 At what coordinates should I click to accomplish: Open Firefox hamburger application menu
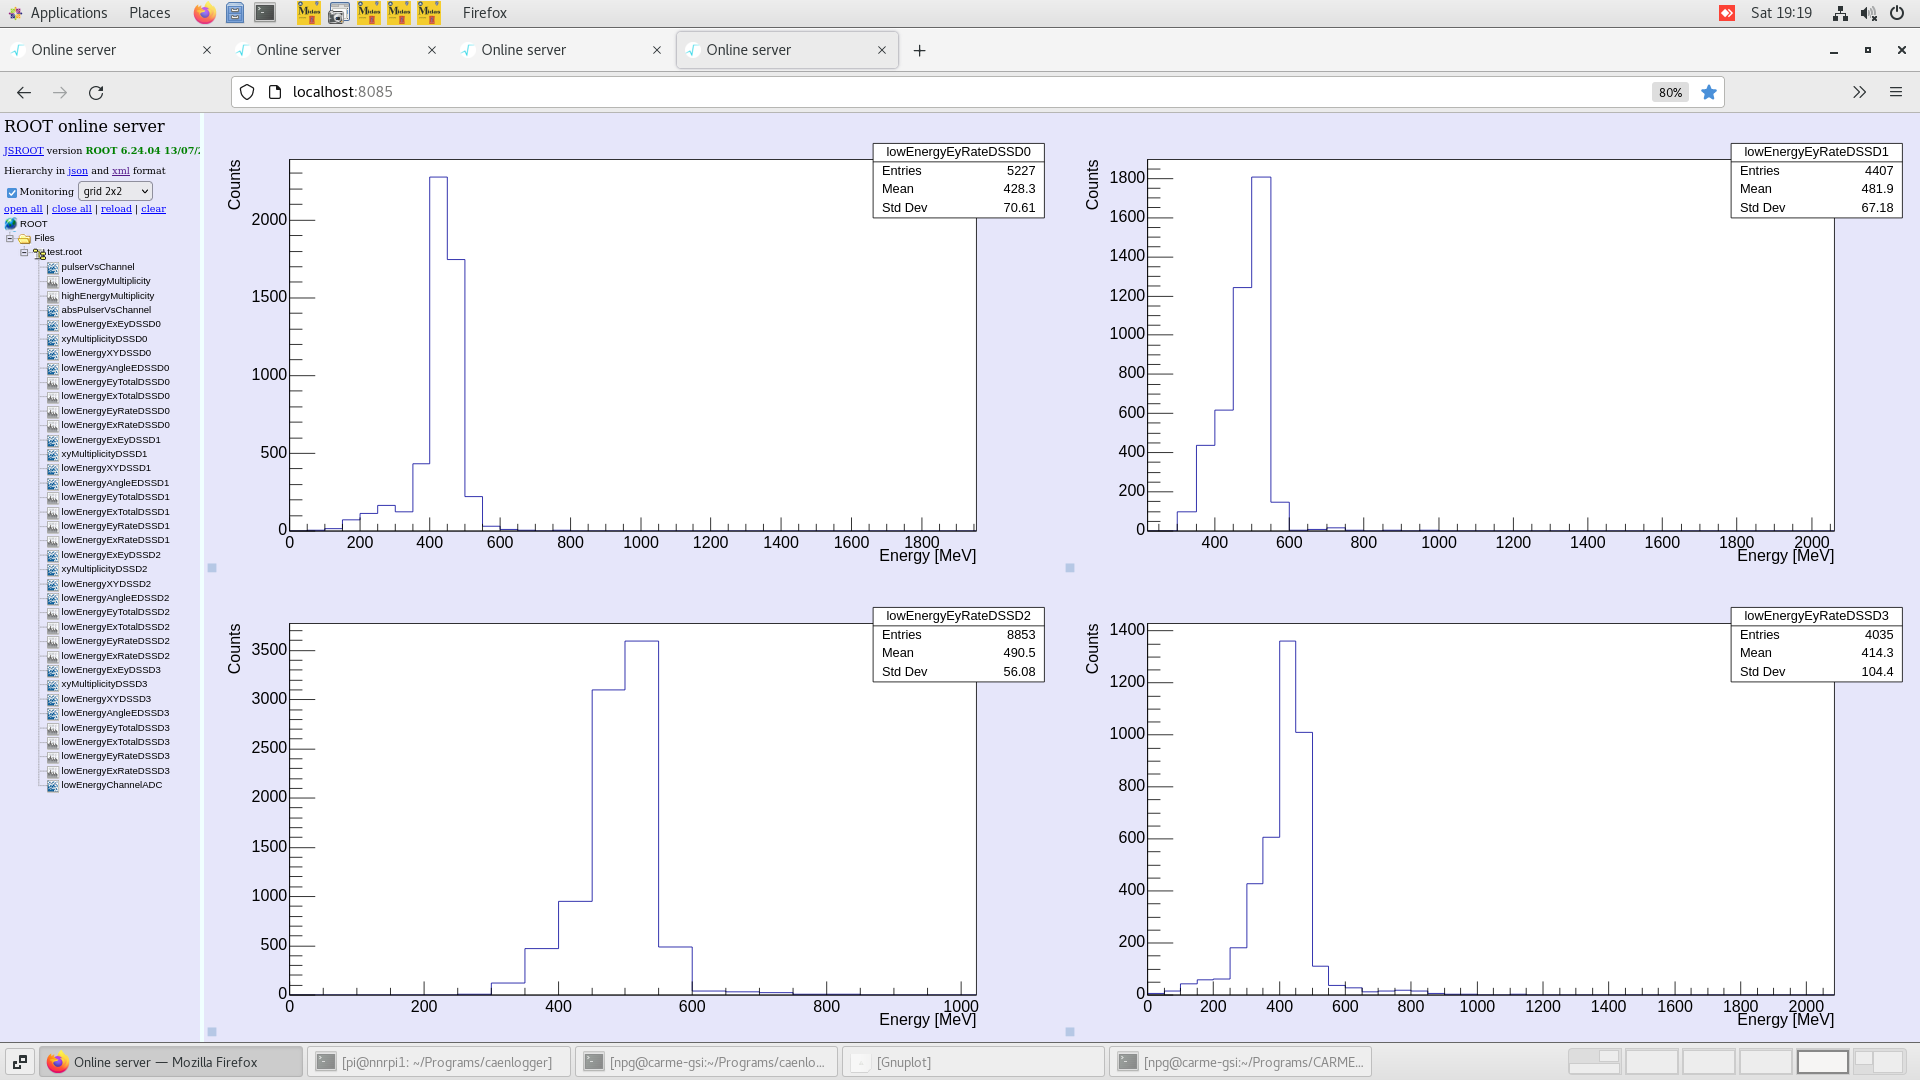[1895, 92]
